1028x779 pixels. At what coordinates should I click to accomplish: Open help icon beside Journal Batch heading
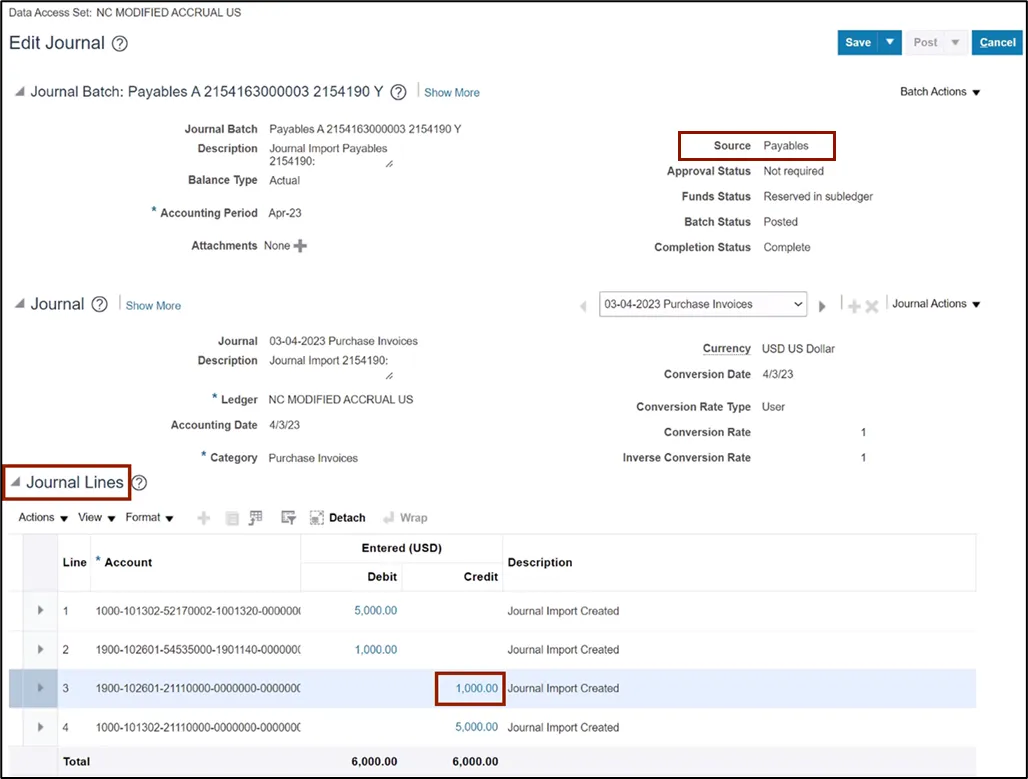click(398, 92)
